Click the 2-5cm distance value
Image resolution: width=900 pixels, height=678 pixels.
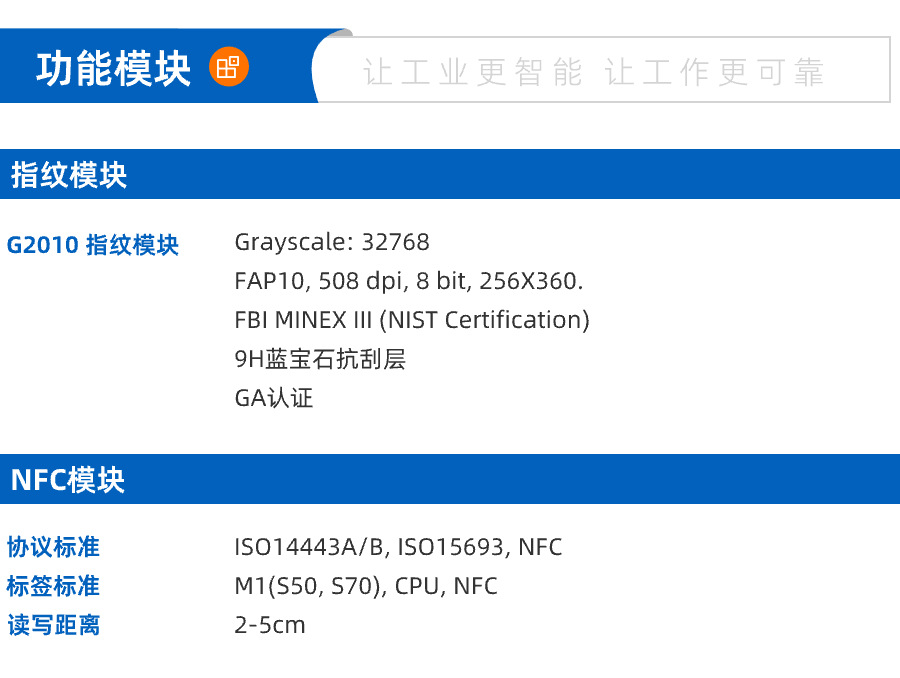[269, 625]
